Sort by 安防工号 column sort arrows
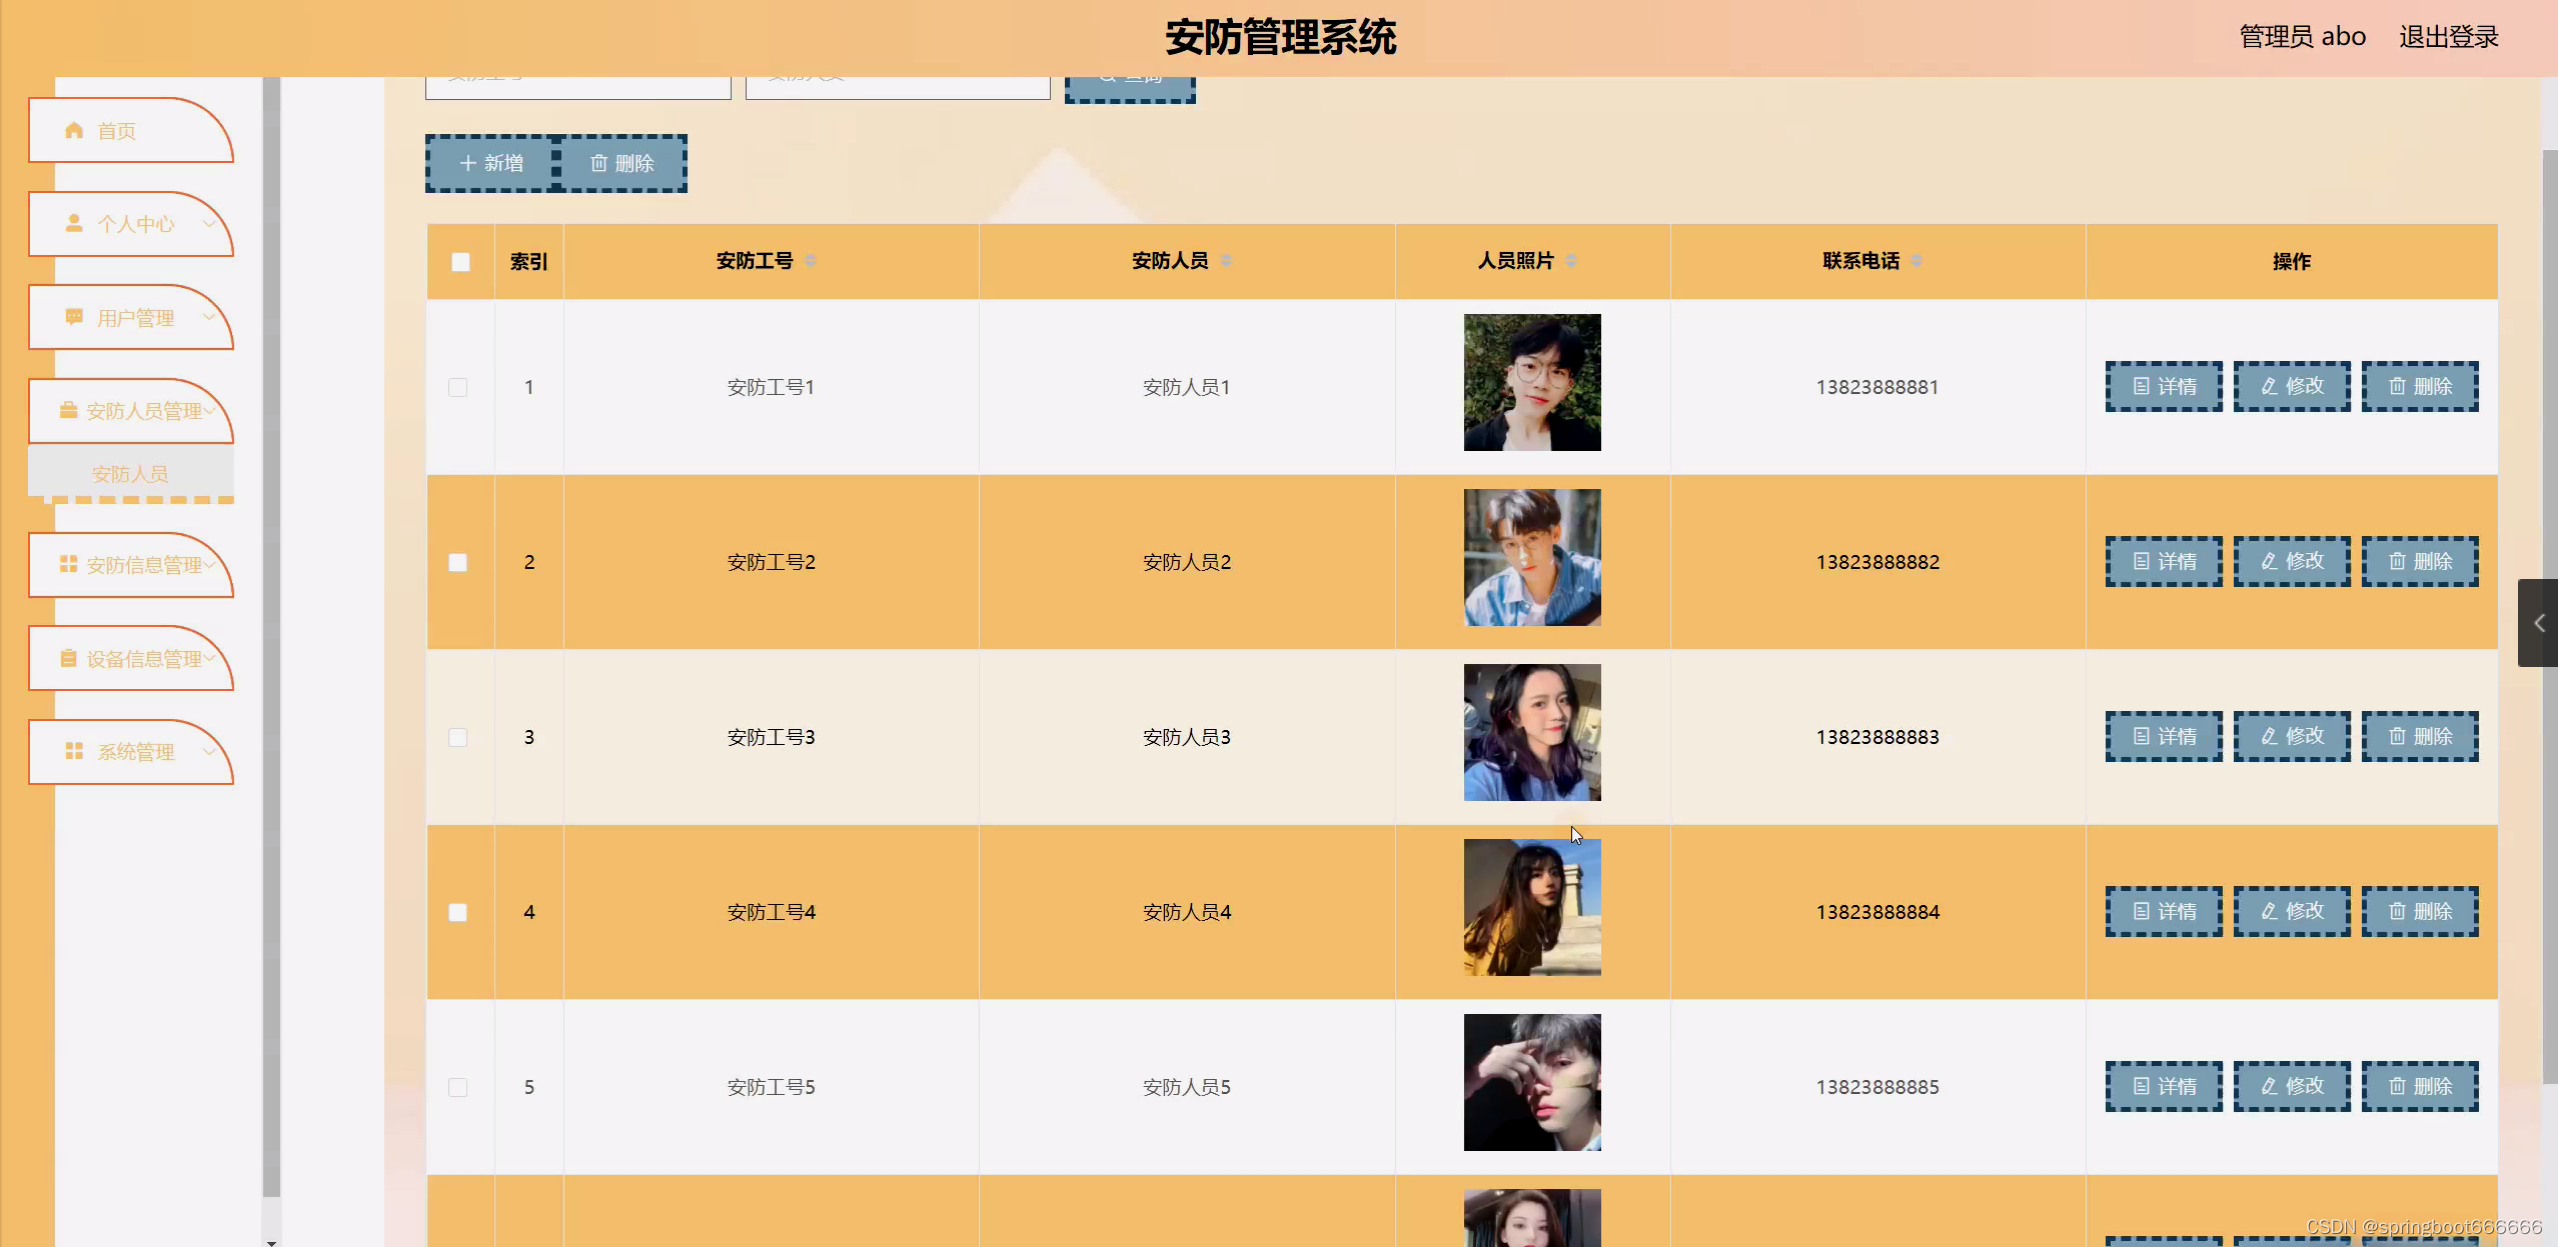The width and height of the screenshot is (2558, 1247). click(810, 261)
